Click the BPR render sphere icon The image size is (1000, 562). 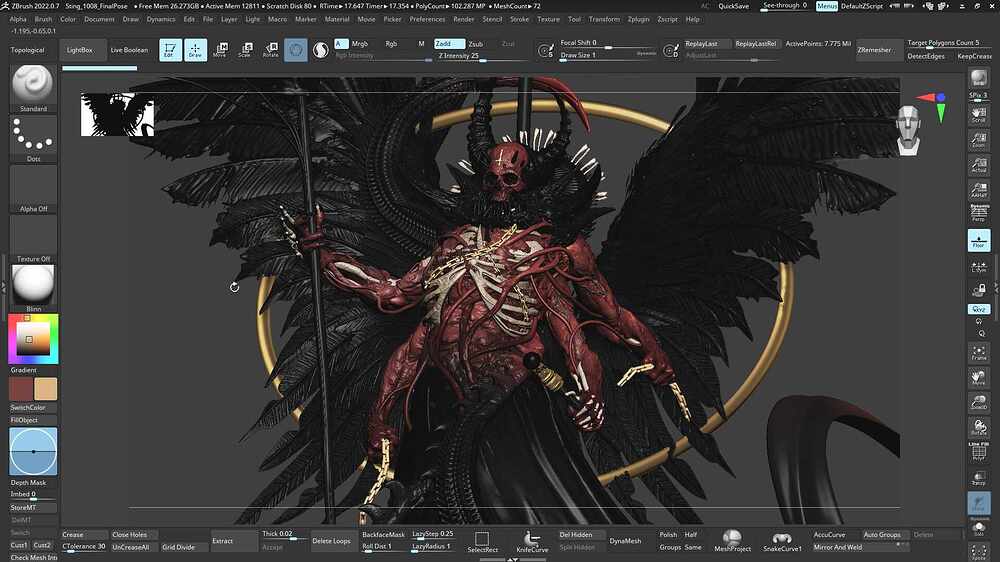(978, 78)
